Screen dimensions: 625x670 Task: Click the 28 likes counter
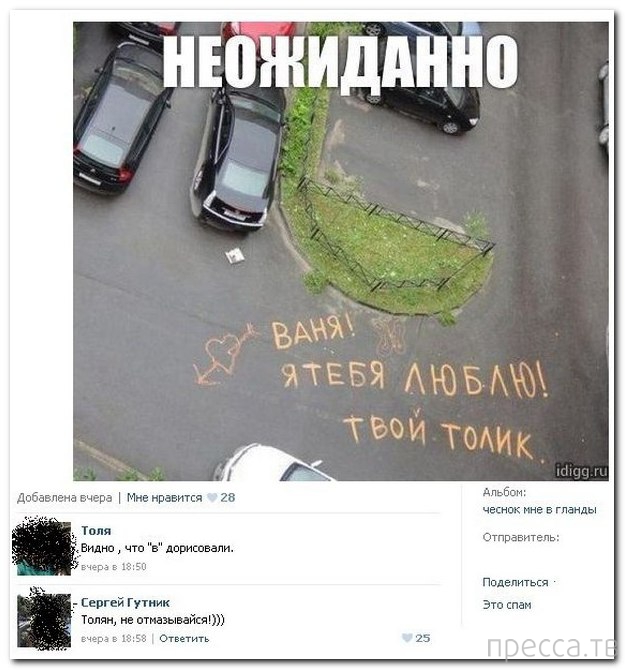[x=228, y=497]
